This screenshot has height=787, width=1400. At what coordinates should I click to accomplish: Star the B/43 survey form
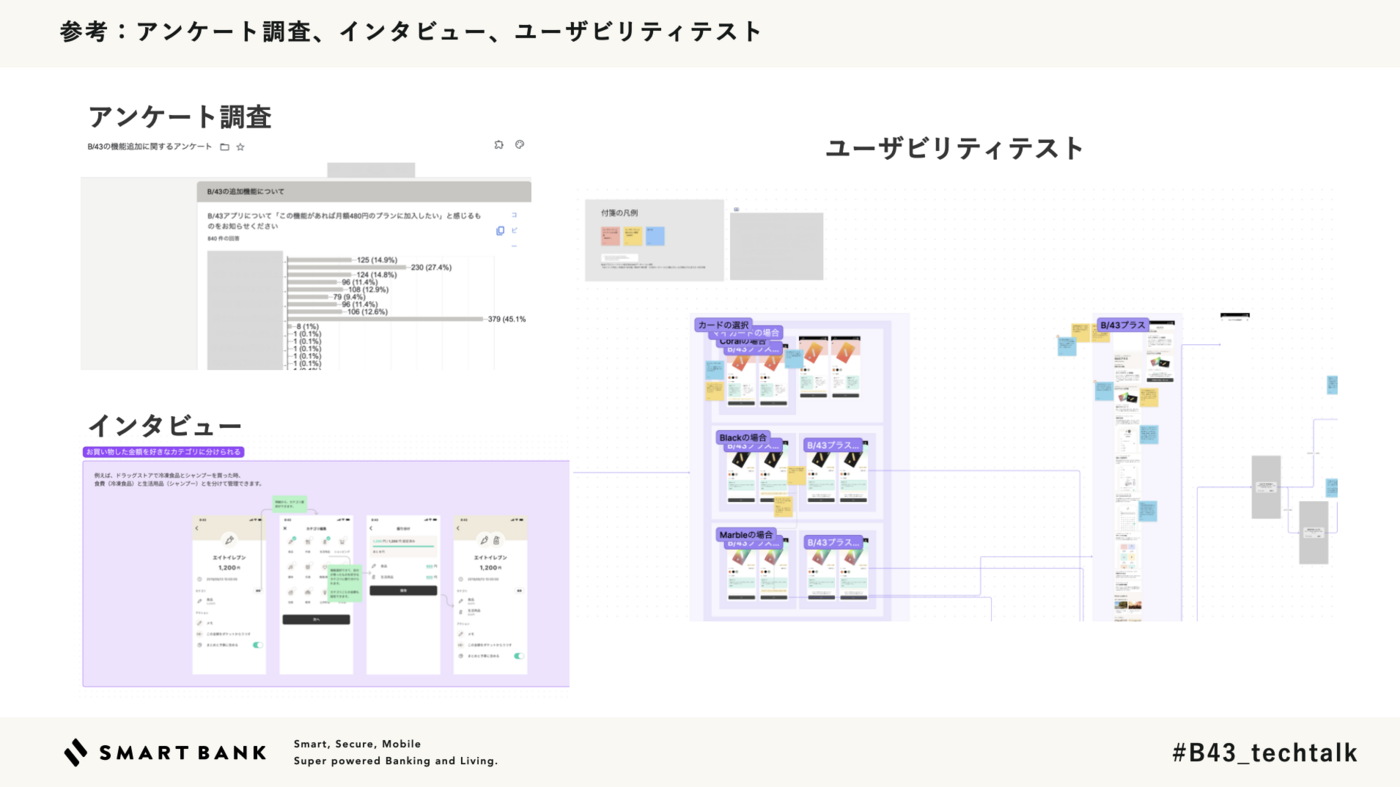240,147
